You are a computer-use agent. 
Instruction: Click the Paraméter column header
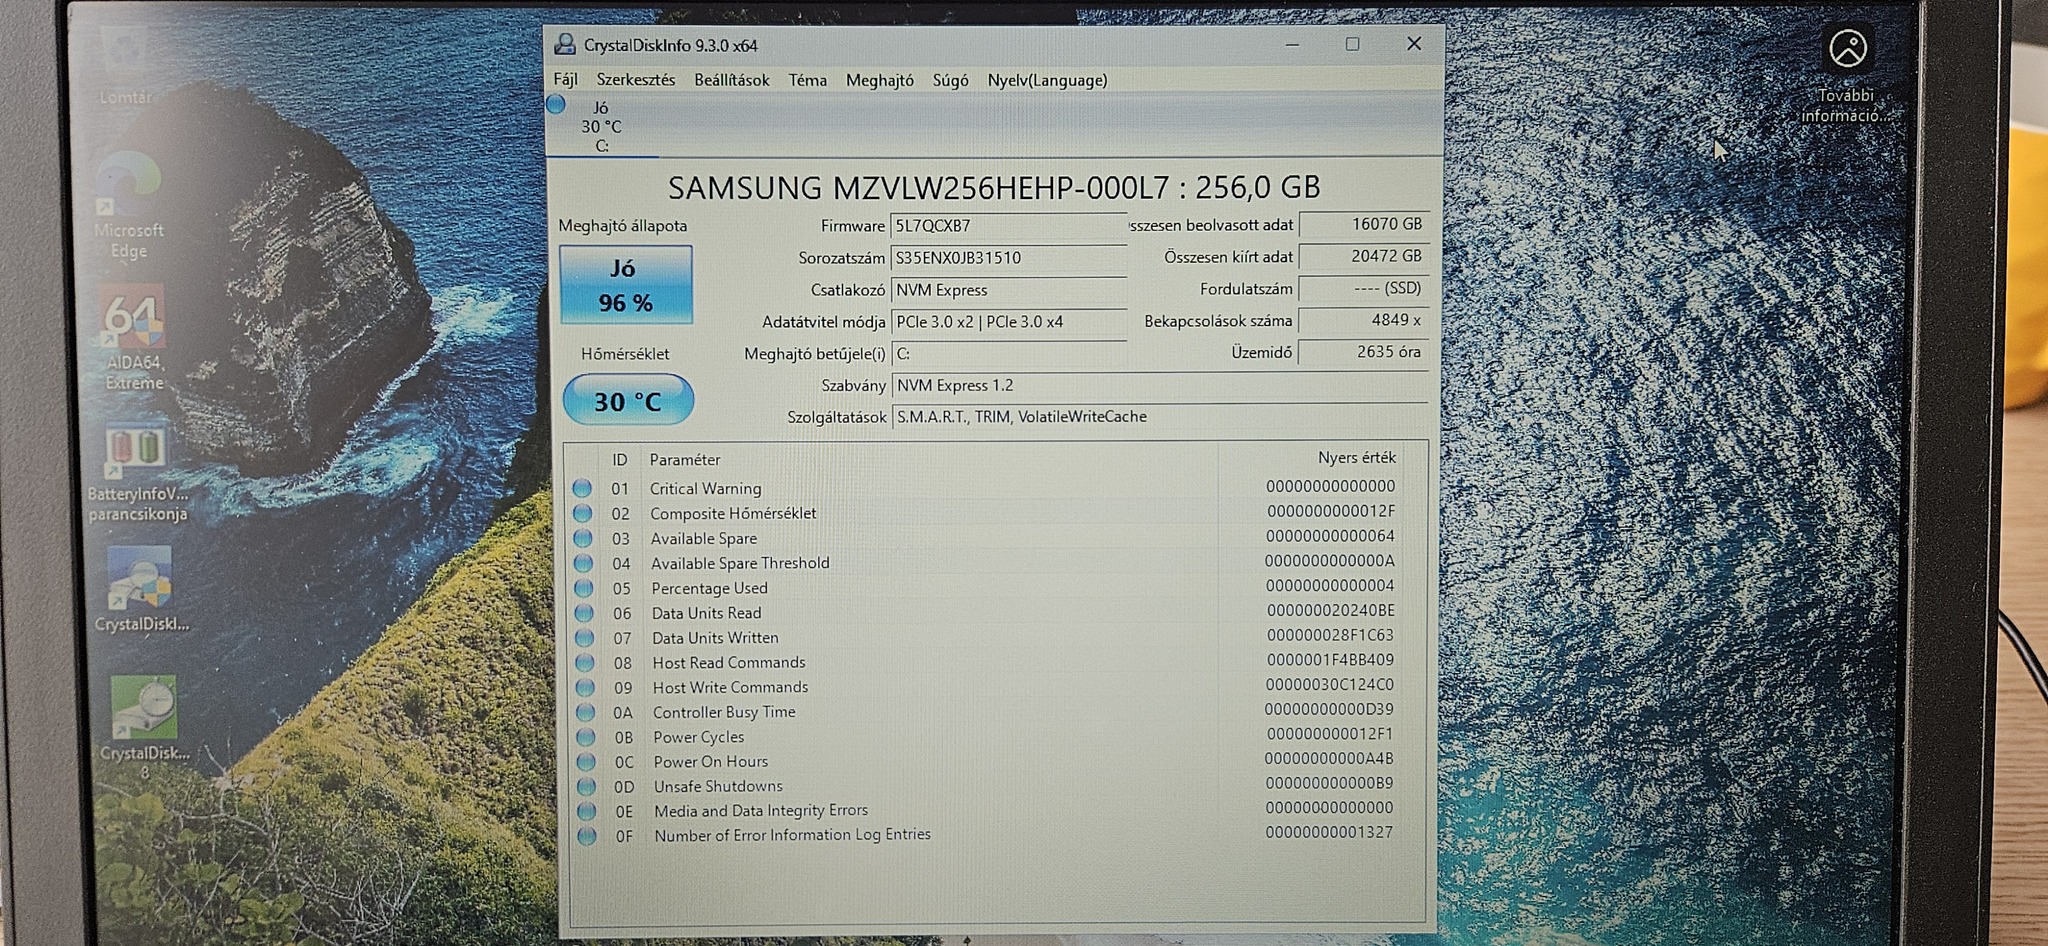pos(685,460)
